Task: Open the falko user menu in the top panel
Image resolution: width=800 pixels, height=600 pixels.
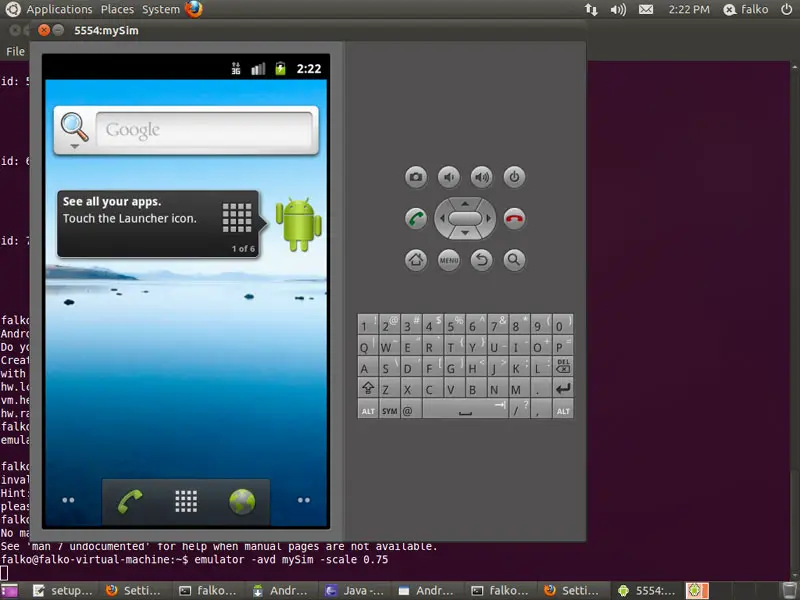Action: tap(746, 9)
